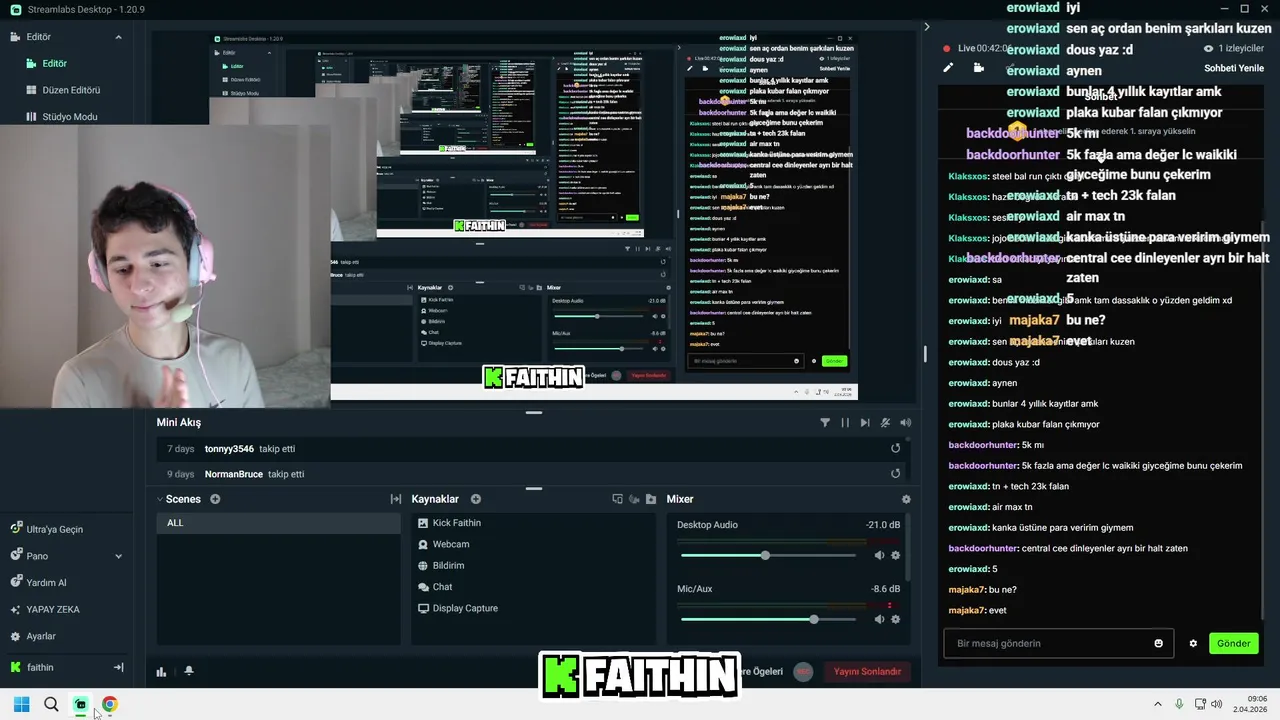Skip the current alert in Mini Akış
This screenshot has height=720, width=1280.
pyautogui.click(x=865, y=423)
